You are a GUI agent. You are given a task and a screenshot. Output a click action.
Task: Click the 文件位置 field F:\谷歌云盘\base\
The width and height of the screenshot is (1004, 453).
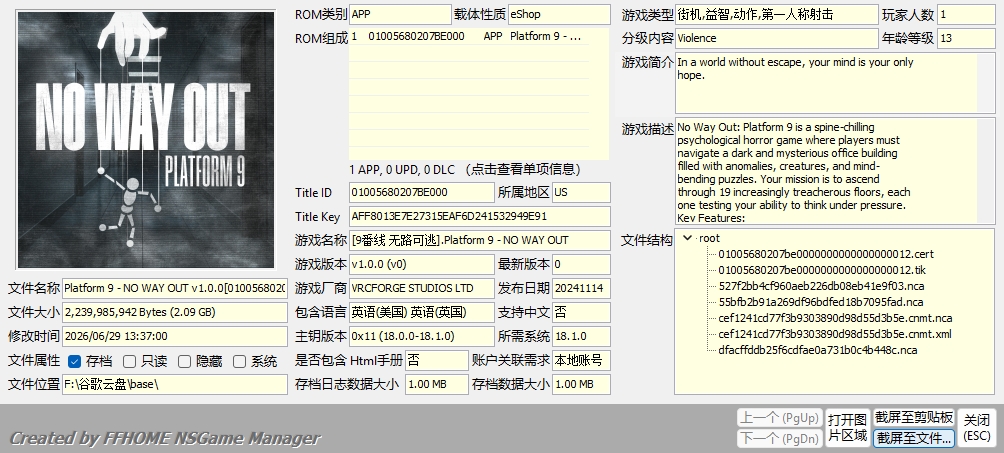pos(175,384)
